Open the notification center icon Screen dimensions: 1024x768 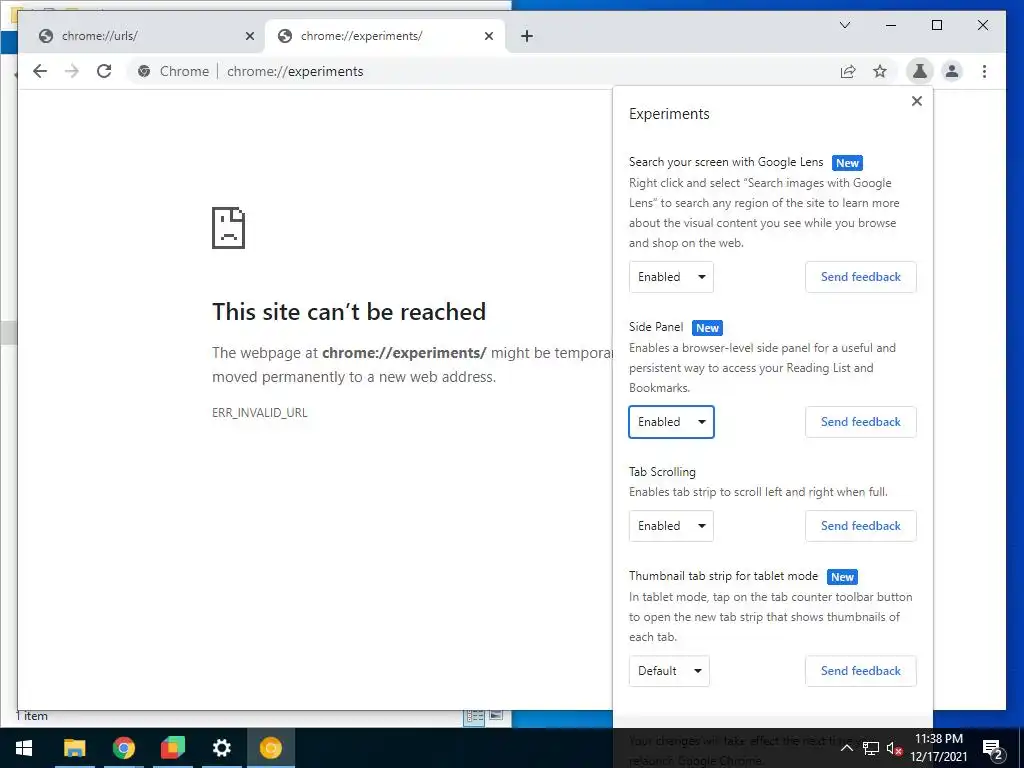pos(993,749)
